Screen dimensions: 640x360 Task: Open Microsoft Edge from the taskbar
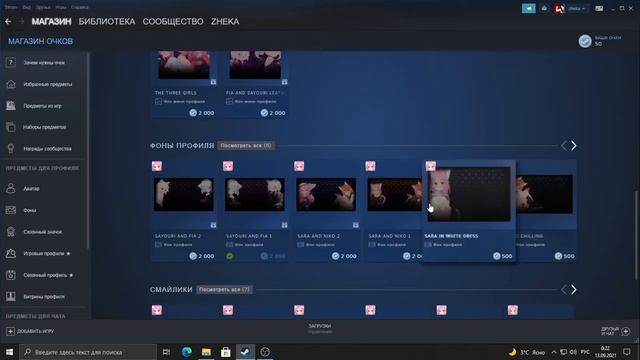pyautogui.click(x=187, y=352)
